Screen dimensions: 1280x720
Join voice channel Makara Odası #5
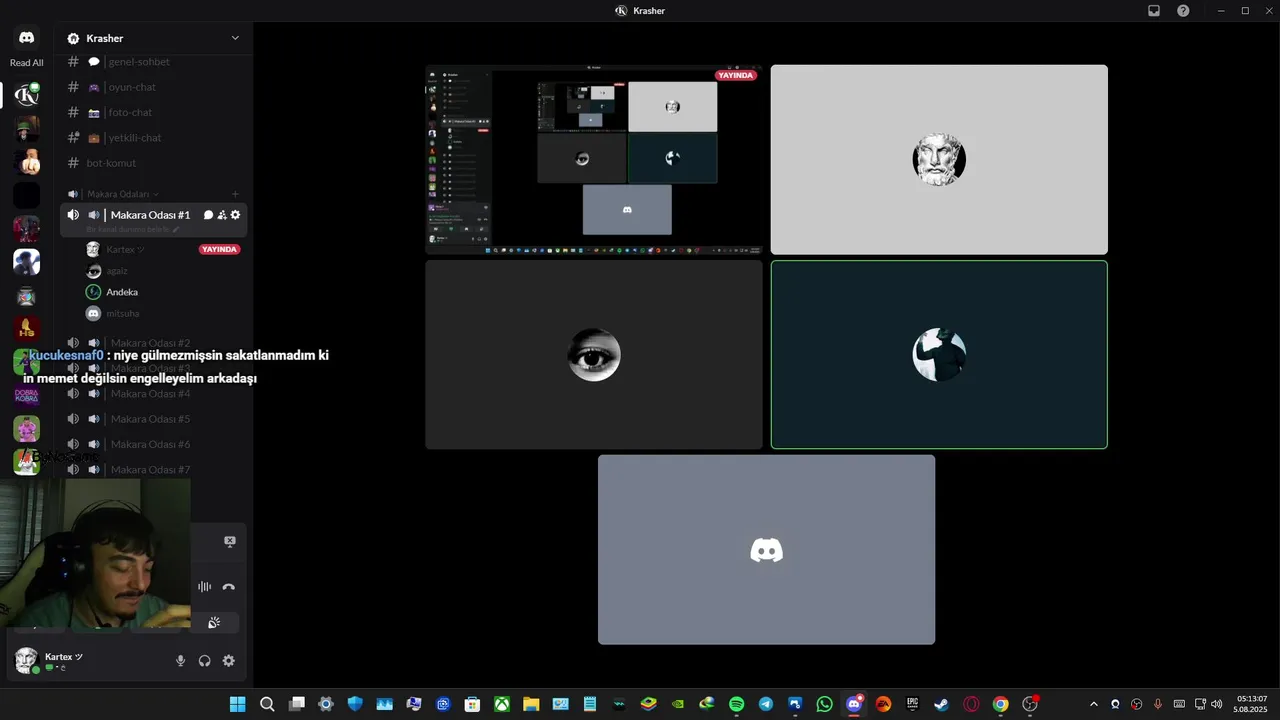151,419
